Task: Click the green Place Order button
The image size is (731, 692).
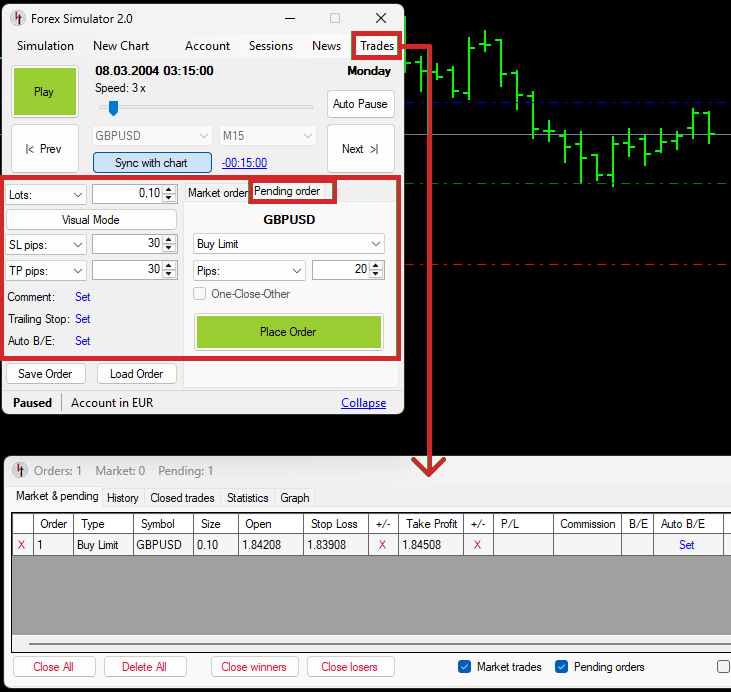Action: (289, 332)
